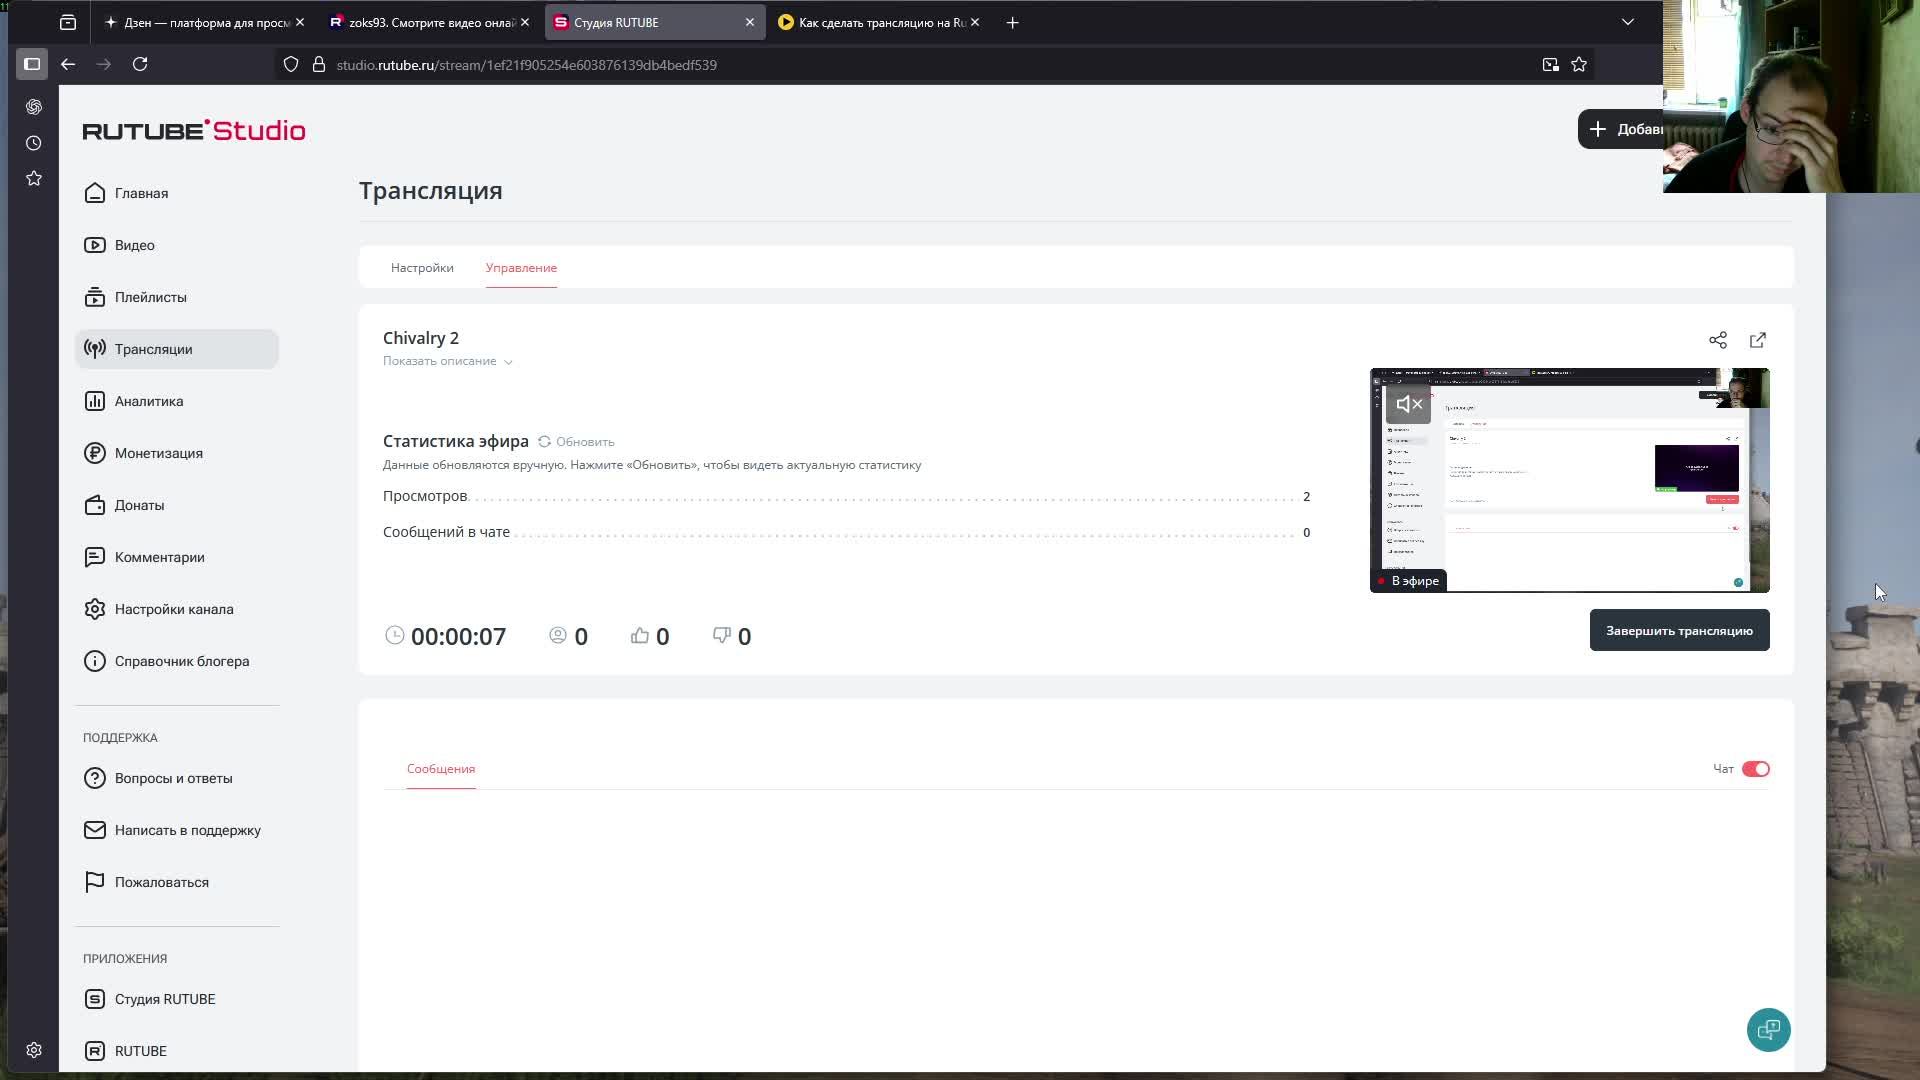Unmute the stream preview sound

(1408, 404)
